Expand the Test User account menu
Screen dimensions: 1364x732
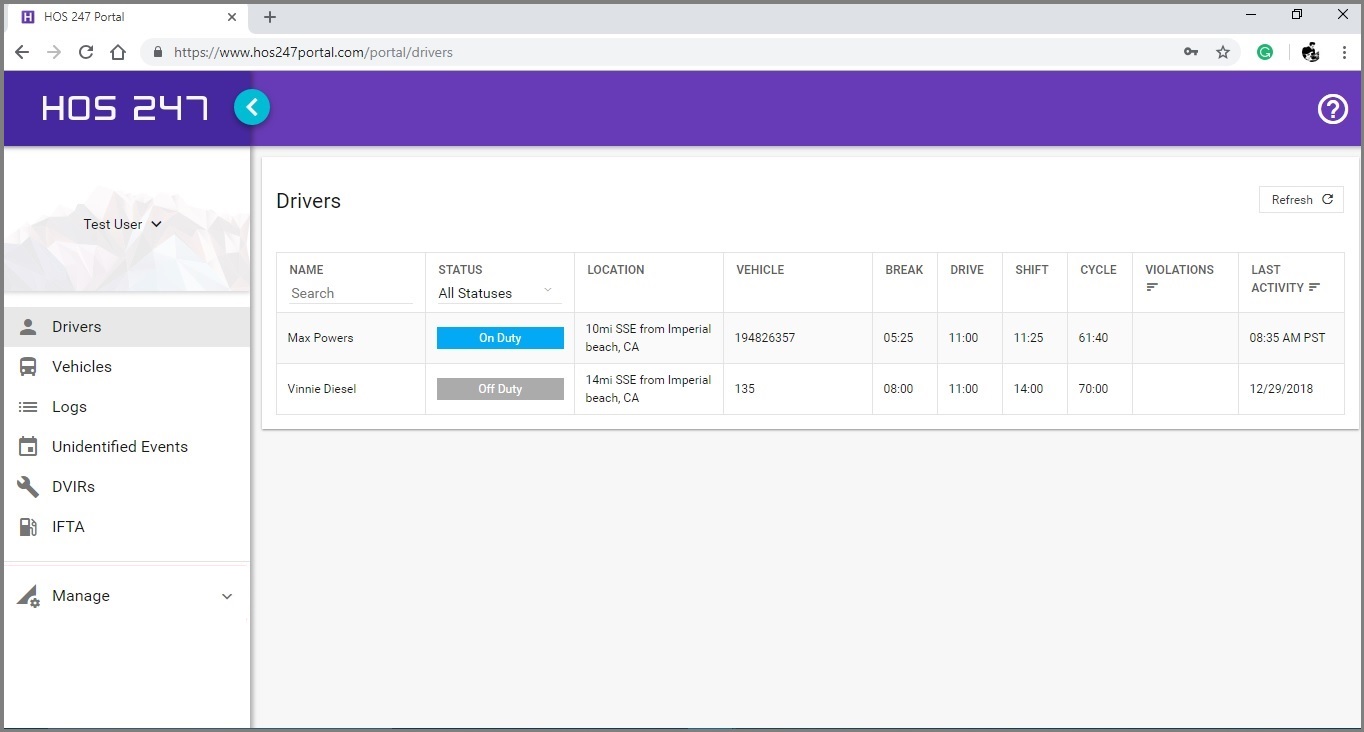(x=123, y=224)
